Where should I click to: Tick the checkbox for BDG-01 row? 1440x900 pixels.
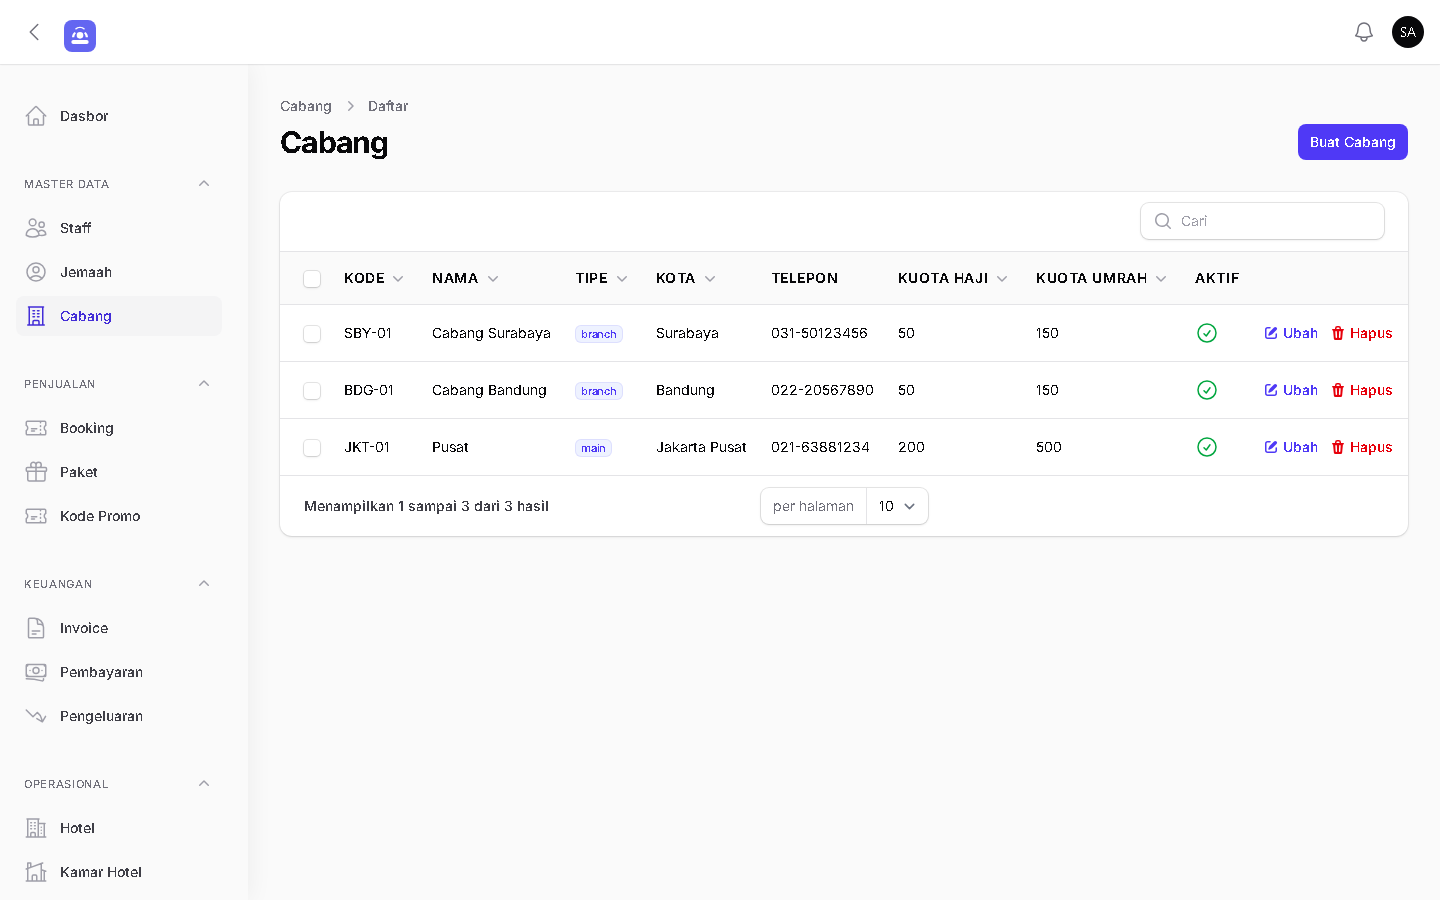(312, 391)
